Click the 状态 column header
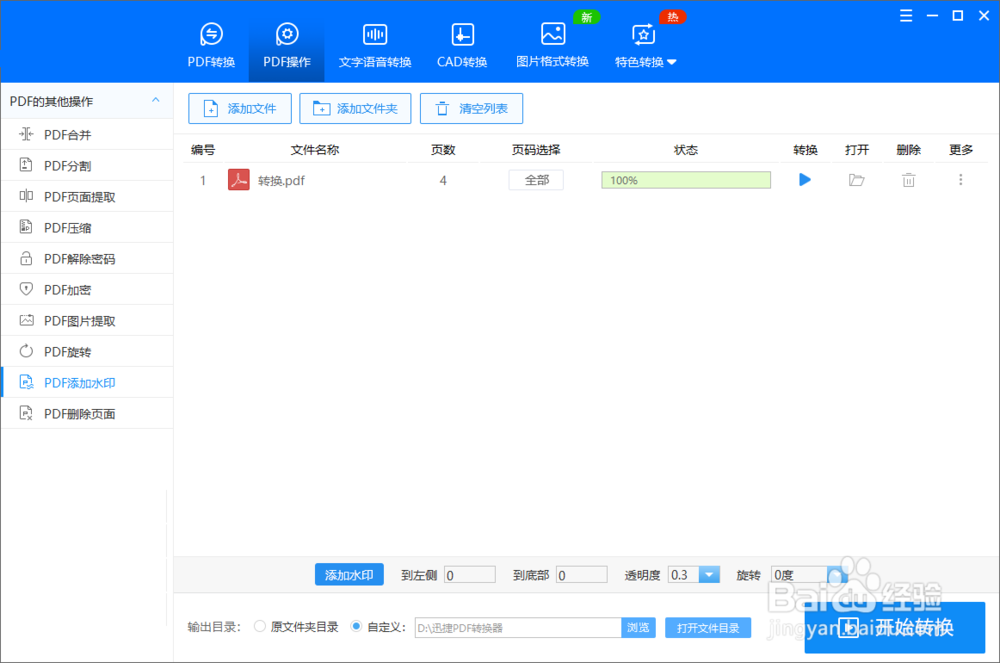This screenshot has height=663, width=1000. click(x=686, y=150)
